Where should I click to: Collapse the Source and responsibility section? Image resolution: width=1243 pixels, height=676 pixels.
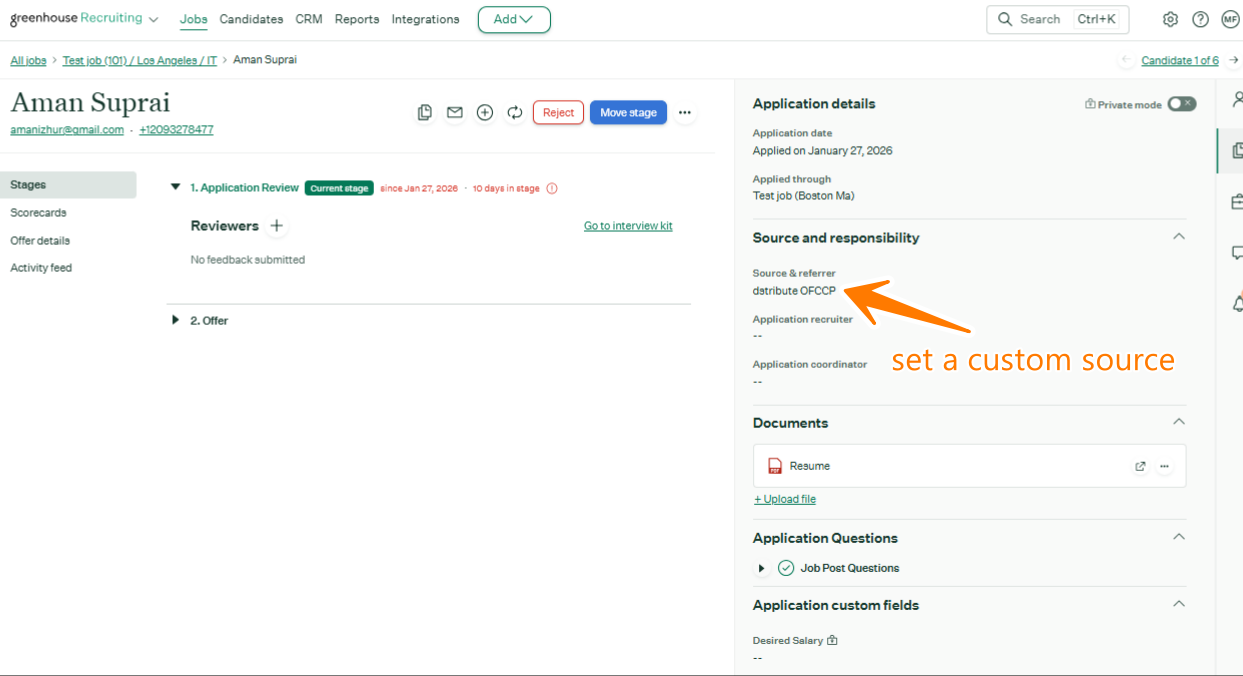pyautogui.click(x=1178, y=237)
